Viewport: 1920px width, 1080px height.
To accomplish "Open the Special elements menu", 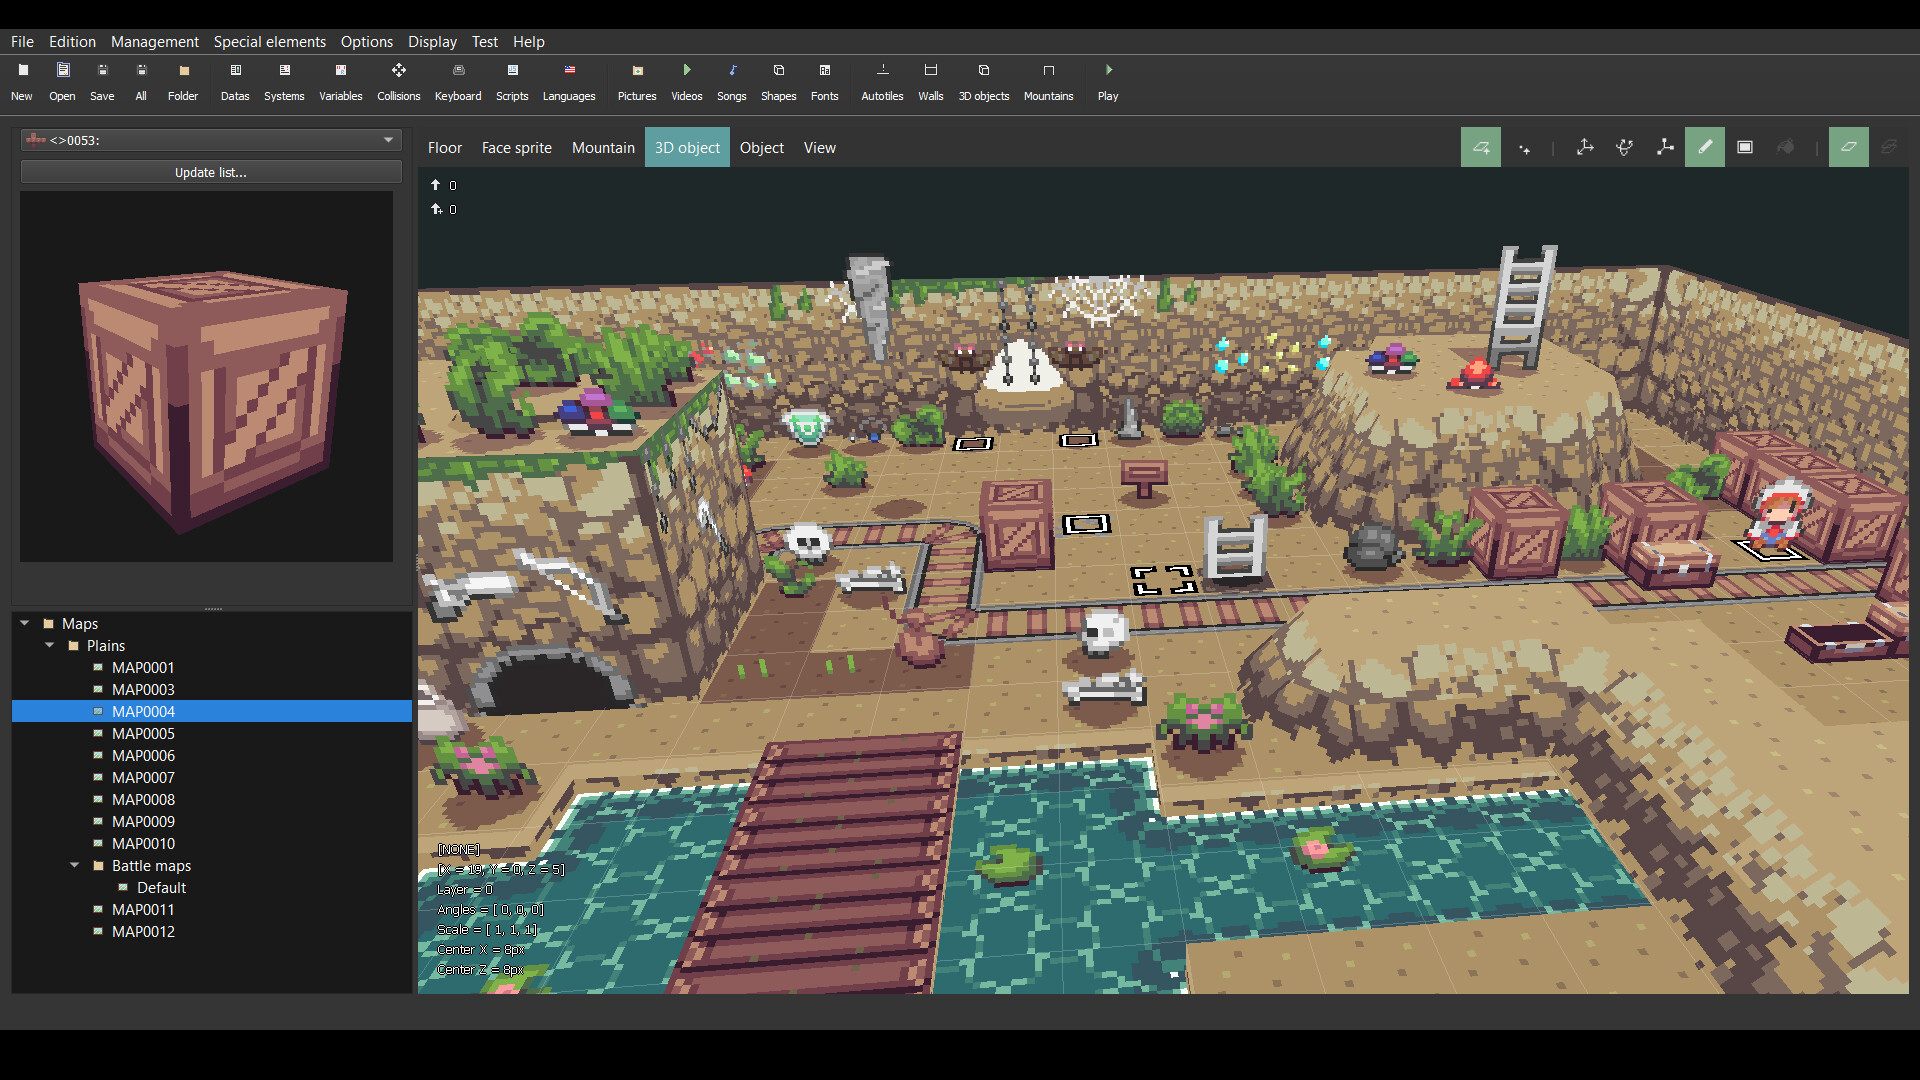I will 269,41.
